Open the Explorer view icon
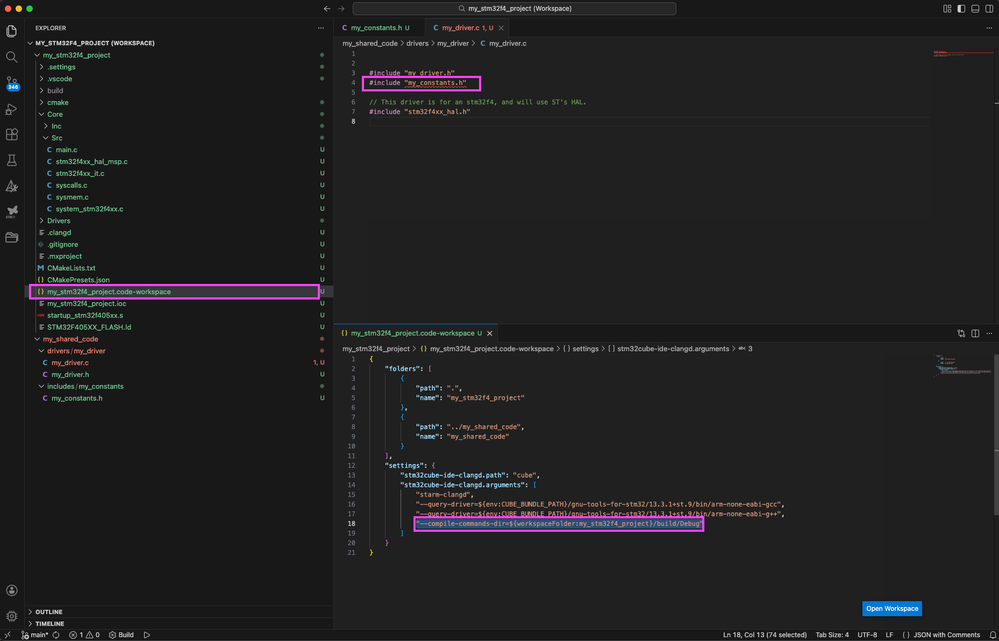999x641 pixels. [11, 31]
